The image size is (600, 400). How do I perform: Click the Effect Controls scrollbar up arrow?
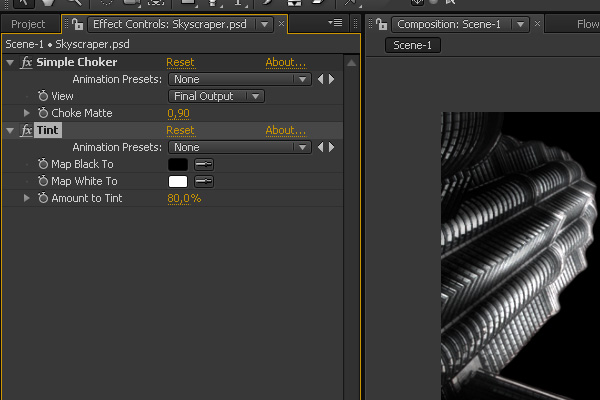click(351, 63)
